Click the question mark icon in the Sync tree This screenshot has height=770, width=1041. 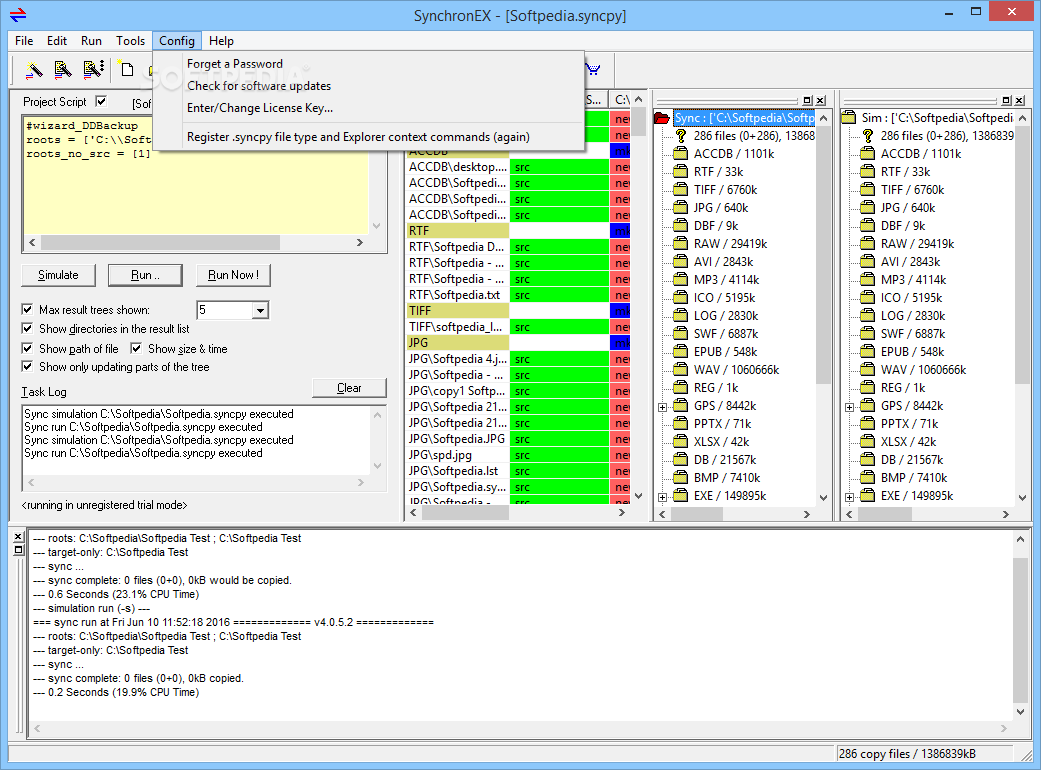(681, 135)
